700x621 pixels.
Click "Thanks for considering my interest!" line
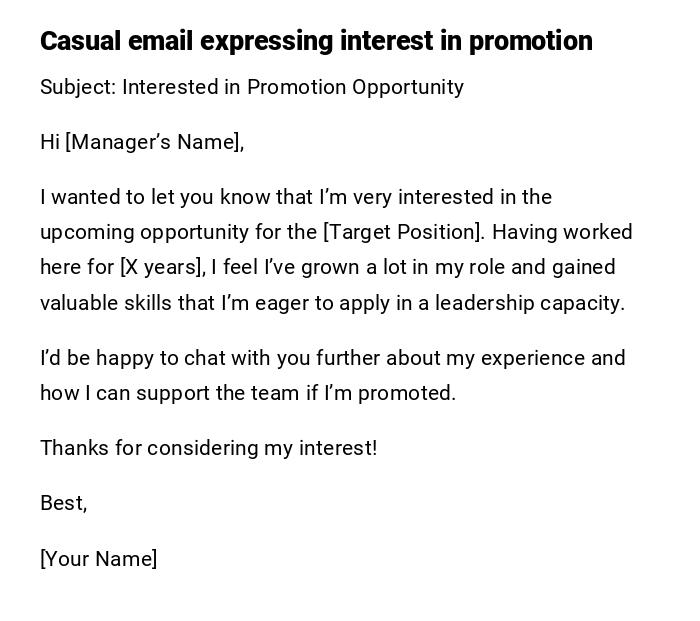click(208, 448)
